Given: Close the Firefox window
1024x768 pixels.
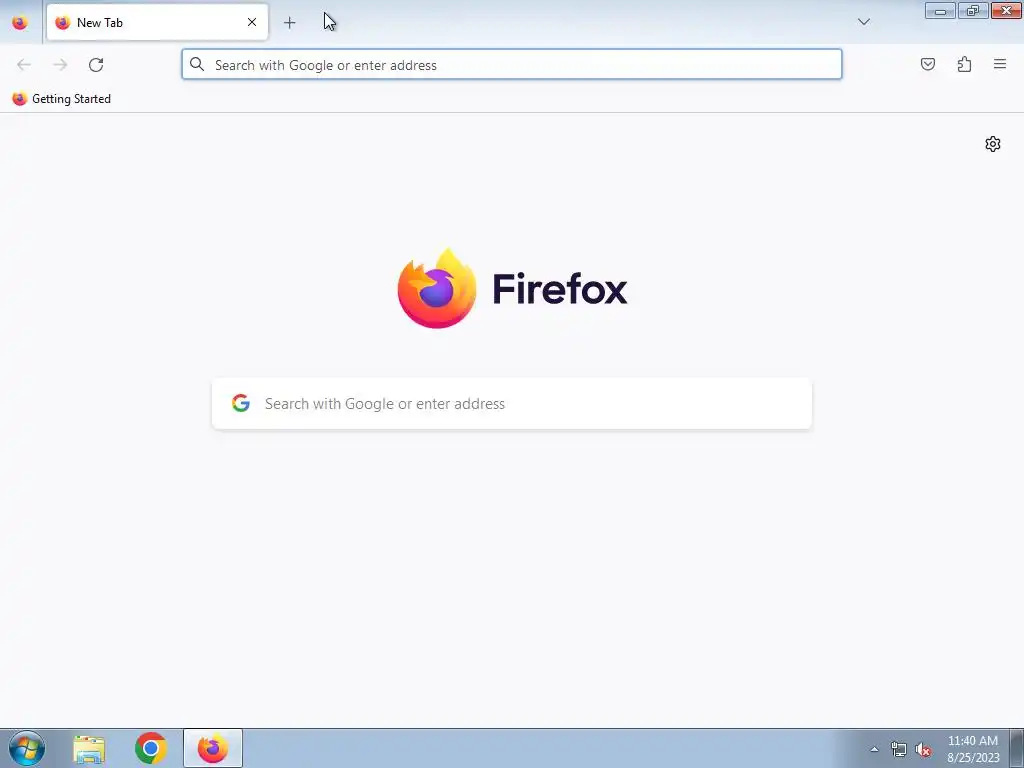Looking at the screenshot, I should tap(1006, 10).
